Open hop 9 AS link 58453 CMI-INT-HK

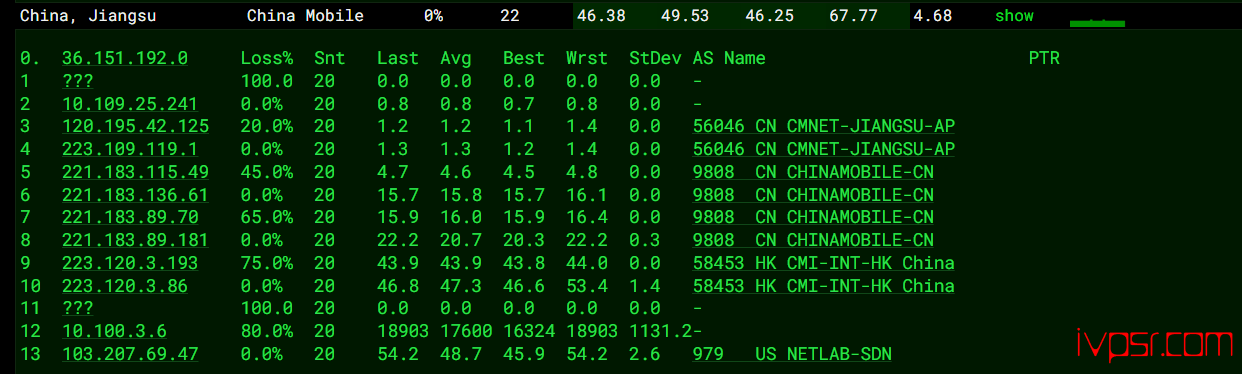(823, 263)
